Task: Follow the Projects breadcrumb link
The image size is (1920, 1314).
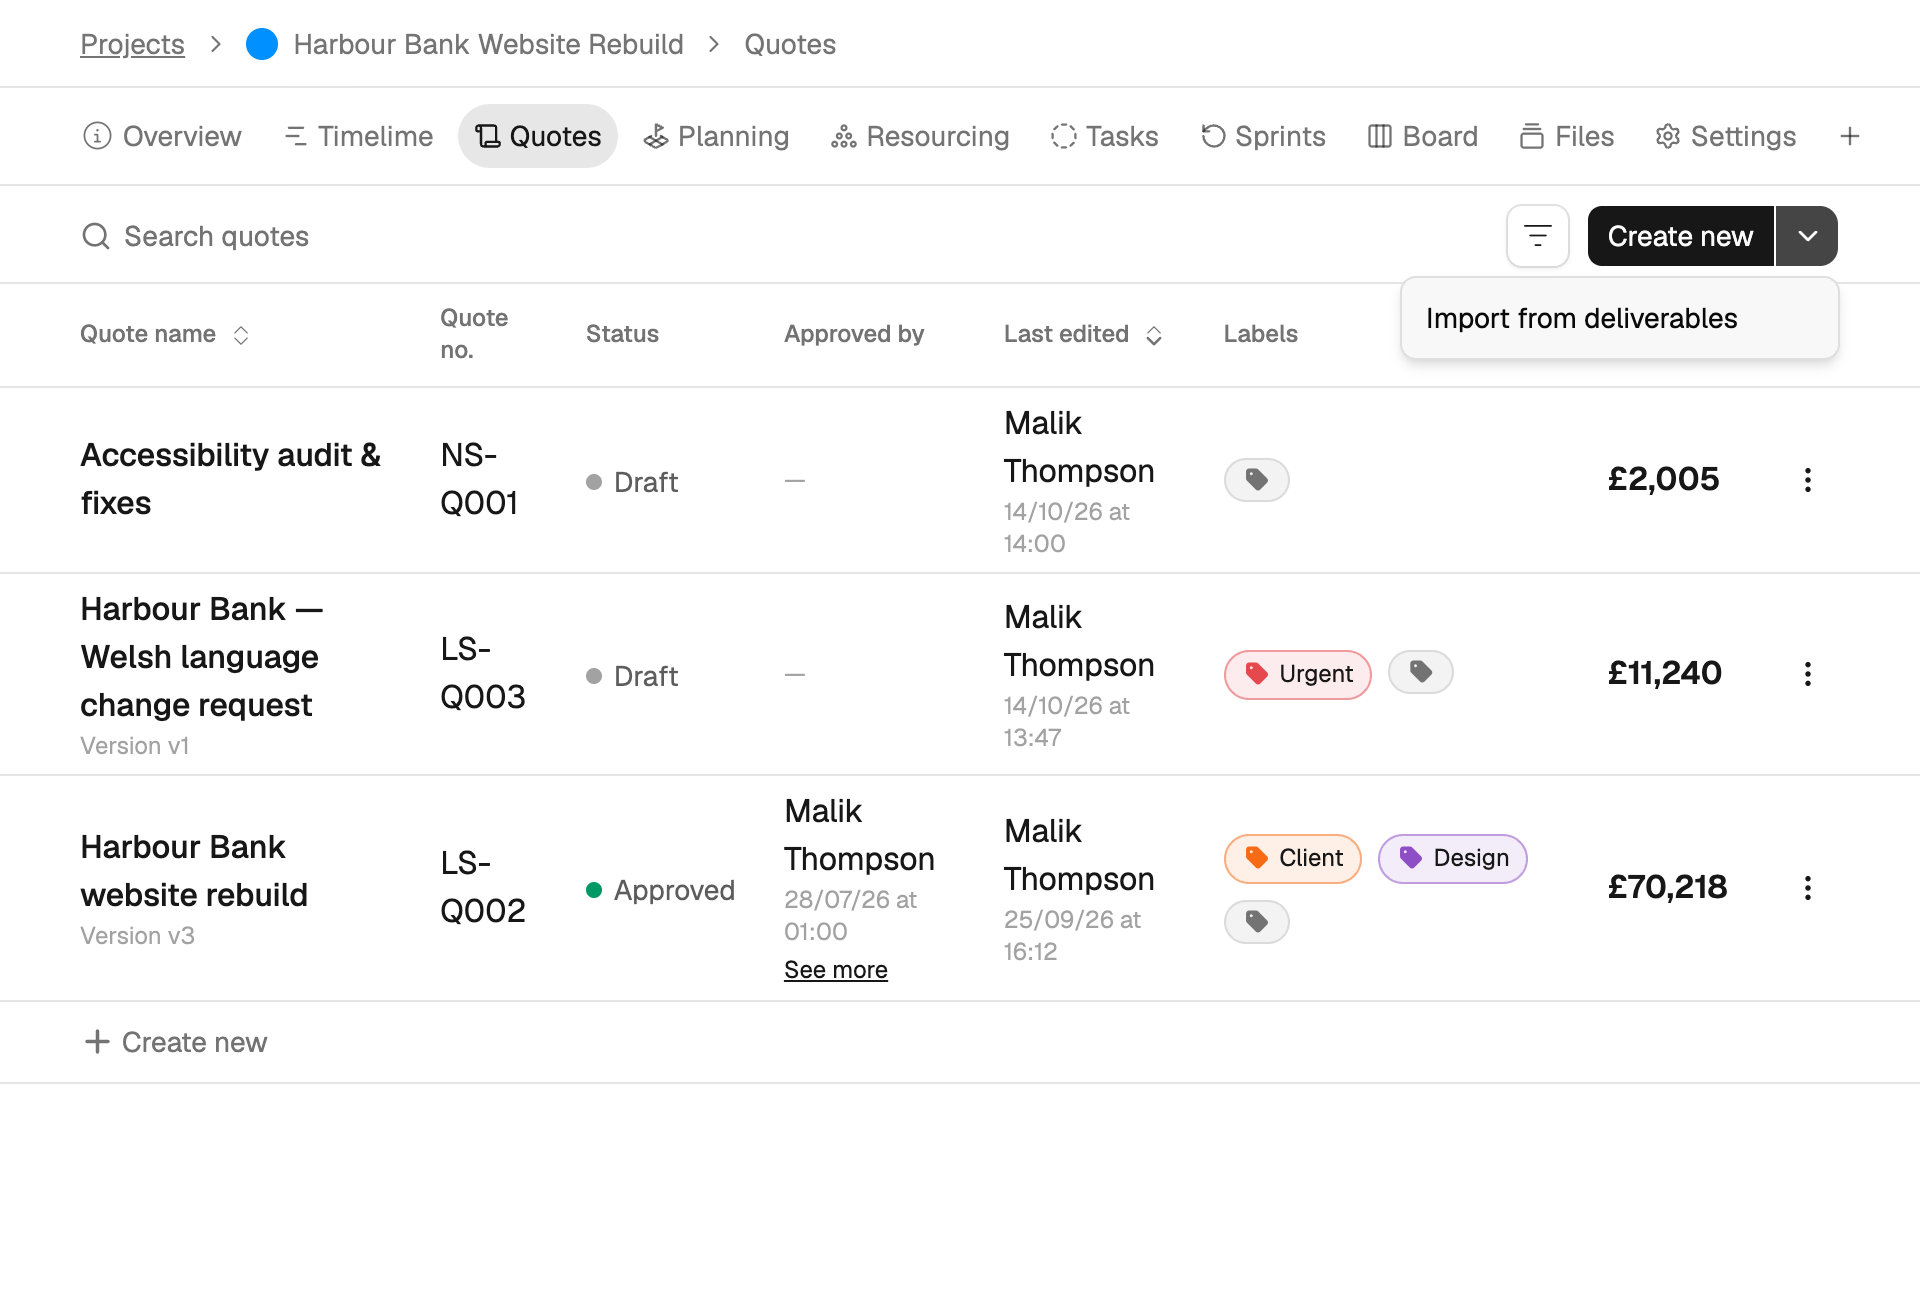Action: pyautogui.click(x=132, y=44)
